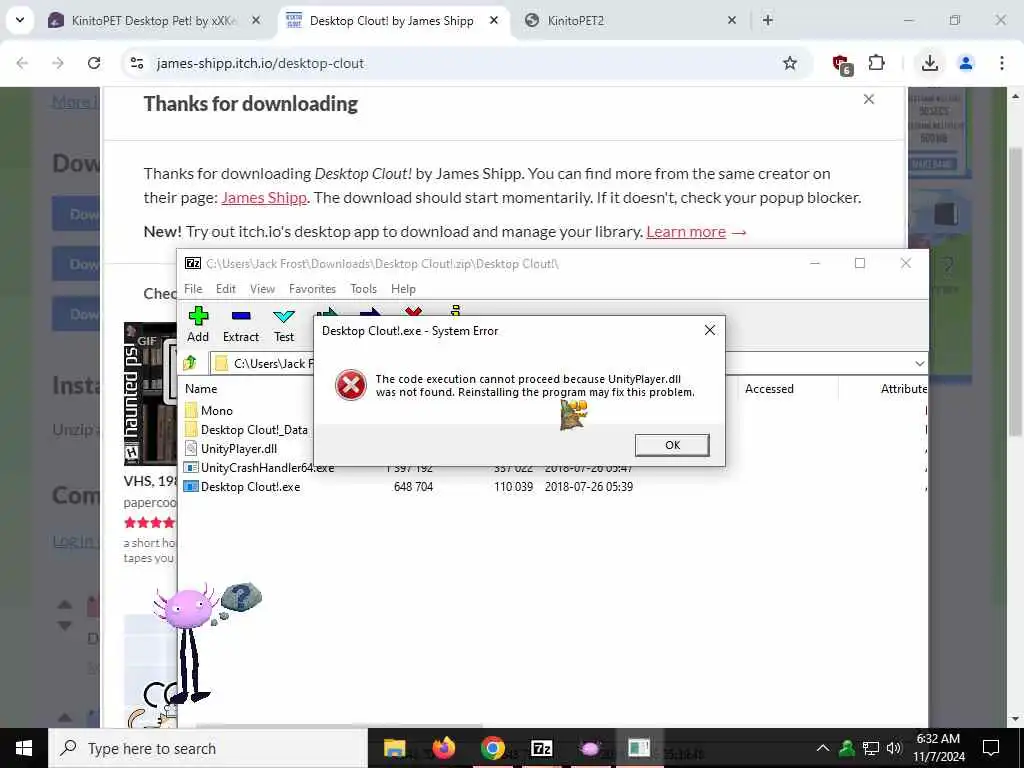This screenshot has height=768, width=1024.
Task: Close the Thanks for downloading popup
Action: (x=869, y=99)
